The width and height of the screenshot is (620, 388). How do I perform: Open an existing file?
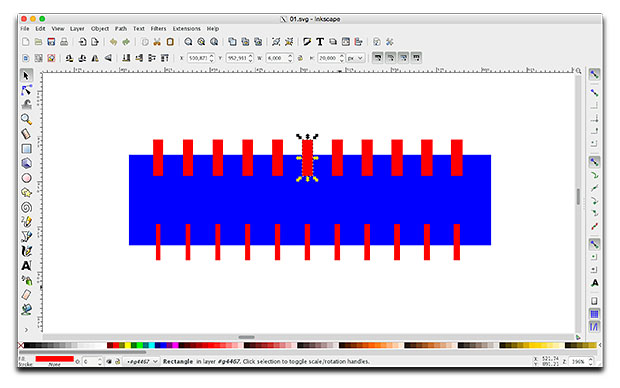point(38,42)
